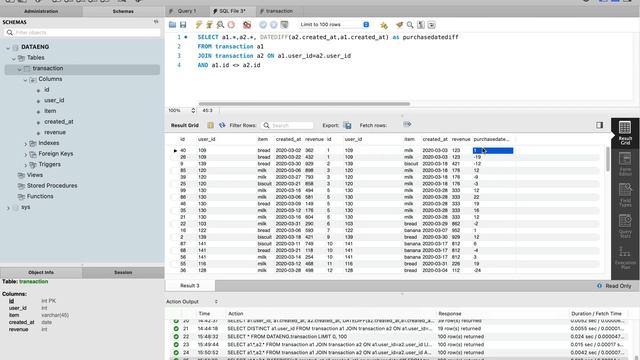Screen dimensions: 640x360
Task: Click the purchasedate... column header
Action: (491, 139)
